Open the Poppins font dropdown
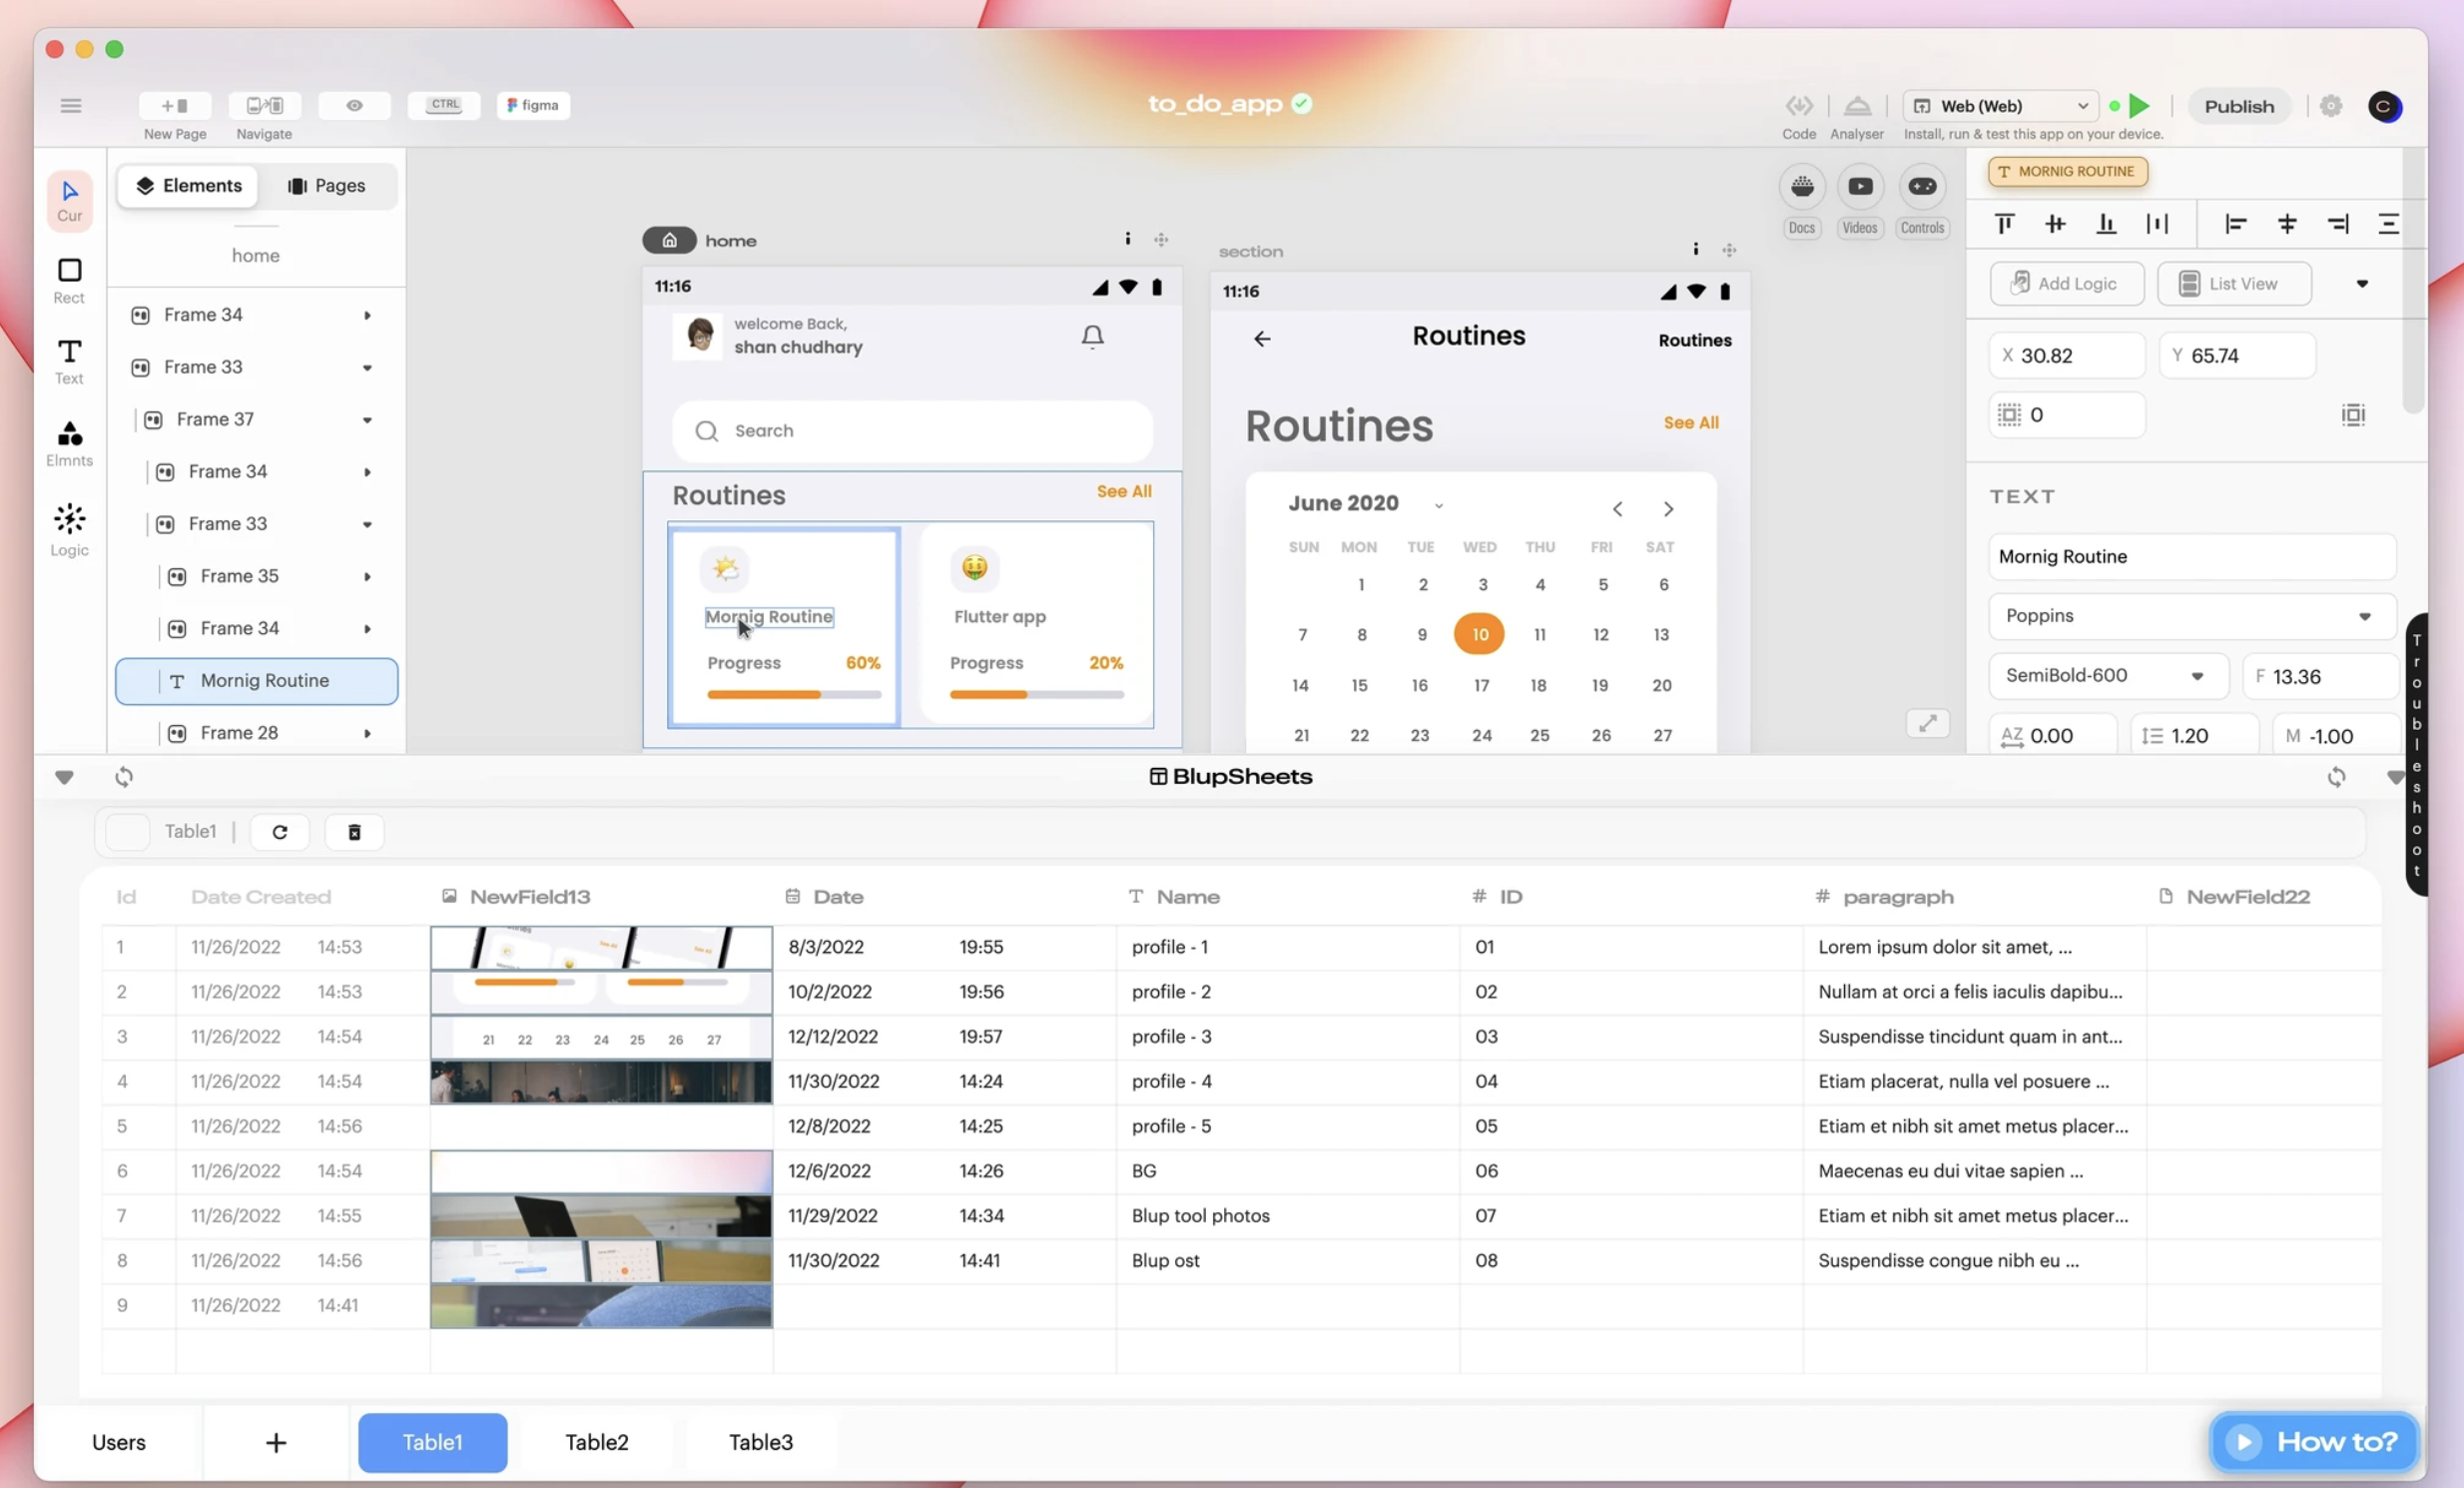Image resolution: width=2464 pixels, height=1488 pixels. click(x=2191, y=616)
